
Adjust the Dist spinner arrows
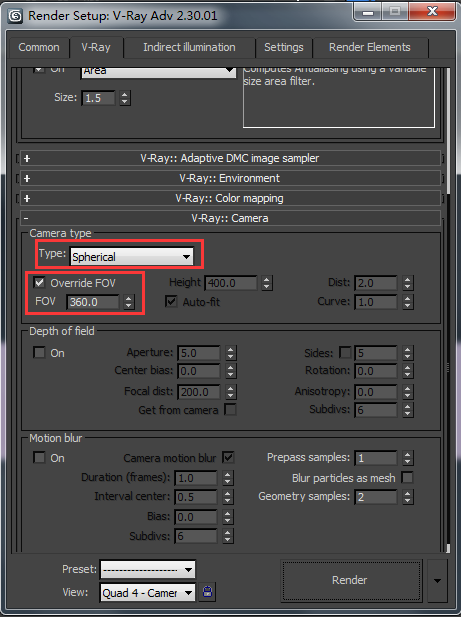pos(408,283)
